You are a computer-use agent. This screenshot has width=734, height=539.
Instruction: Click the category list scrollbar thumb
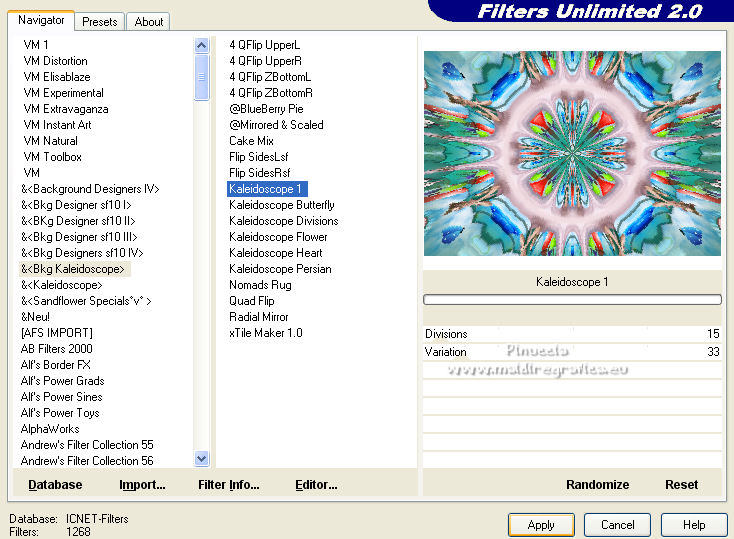tap(202, 77)
